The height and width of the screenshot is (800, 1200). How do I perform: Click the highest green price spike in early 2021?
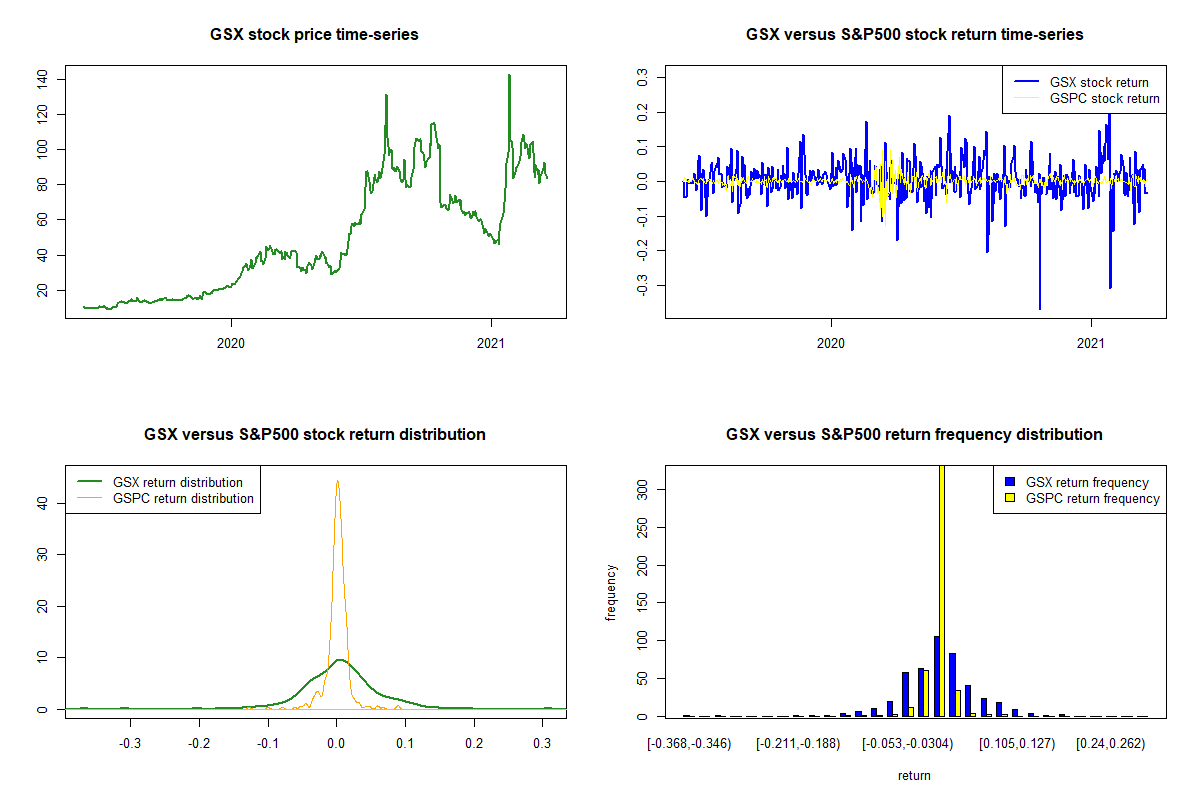click(x=509, y=76)
